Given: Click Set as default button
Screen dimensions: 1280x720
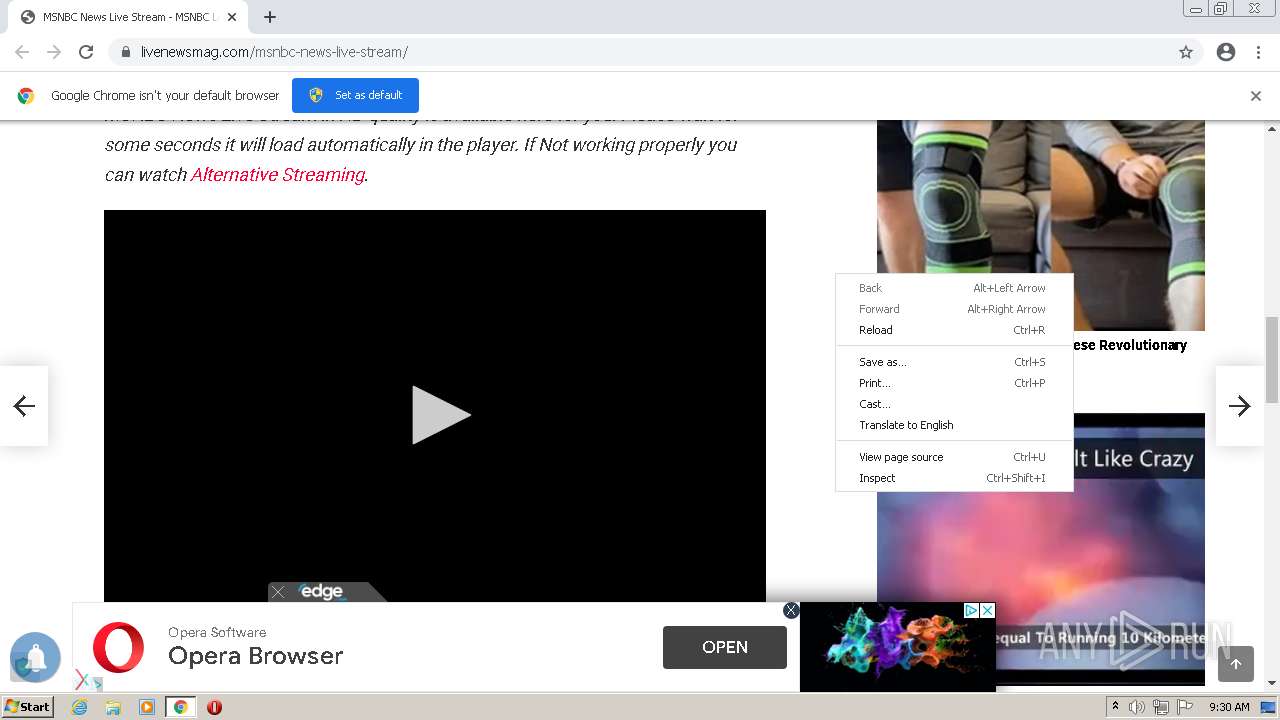Looking at the screenshot, I should 355,95.
